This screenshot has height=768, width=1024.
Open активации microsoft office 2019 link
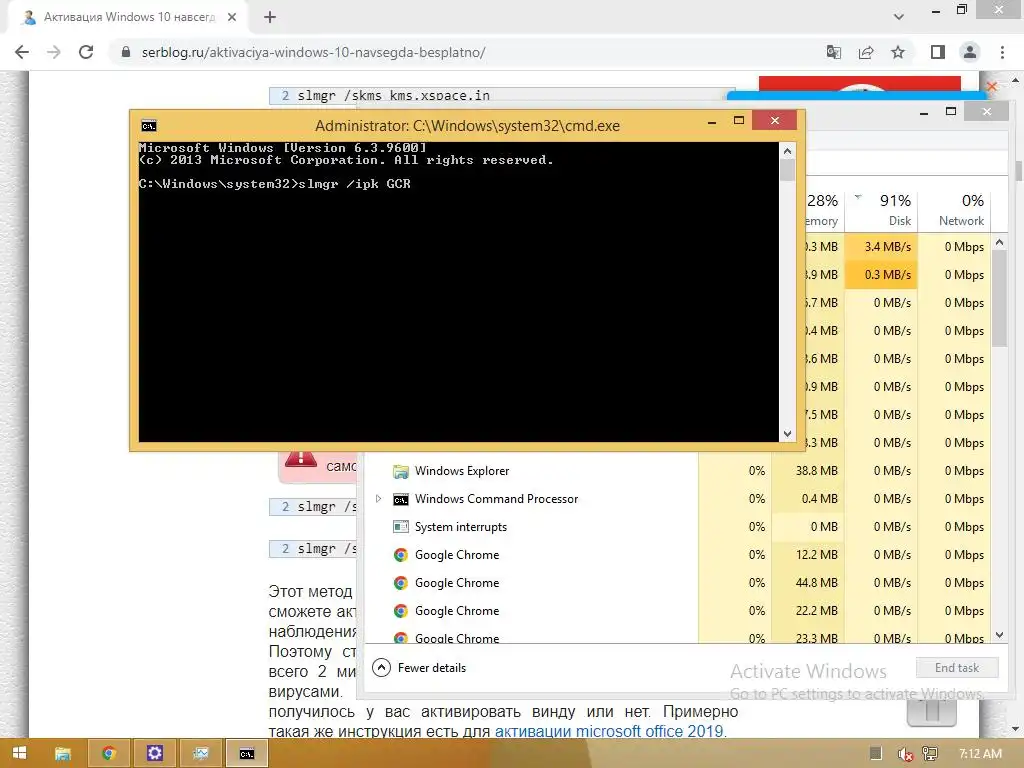pyautogui.click(x=610, y=731)
